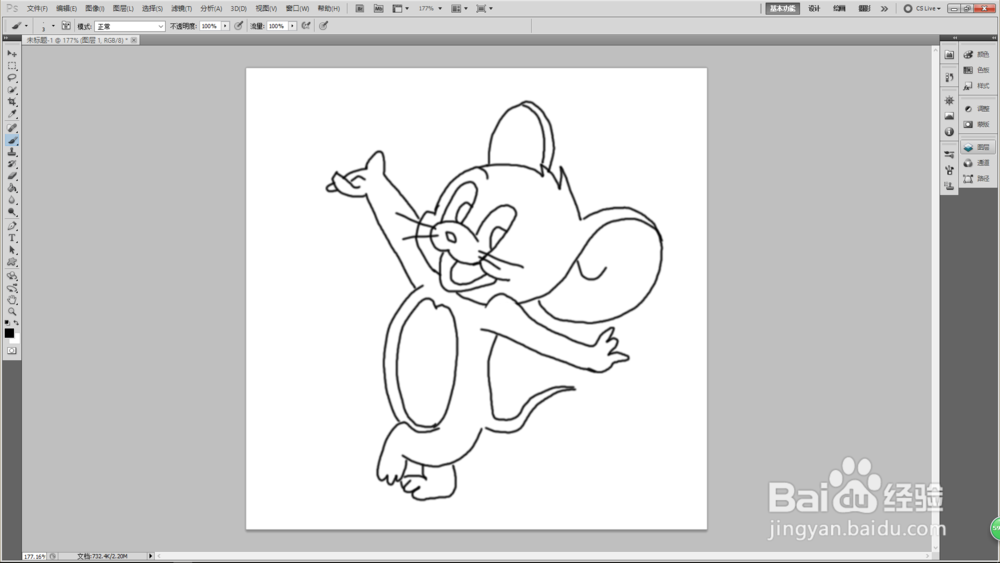Open the flow slider arrow
This screenshot has height=563, width=1000.
(x=292, y=26)
